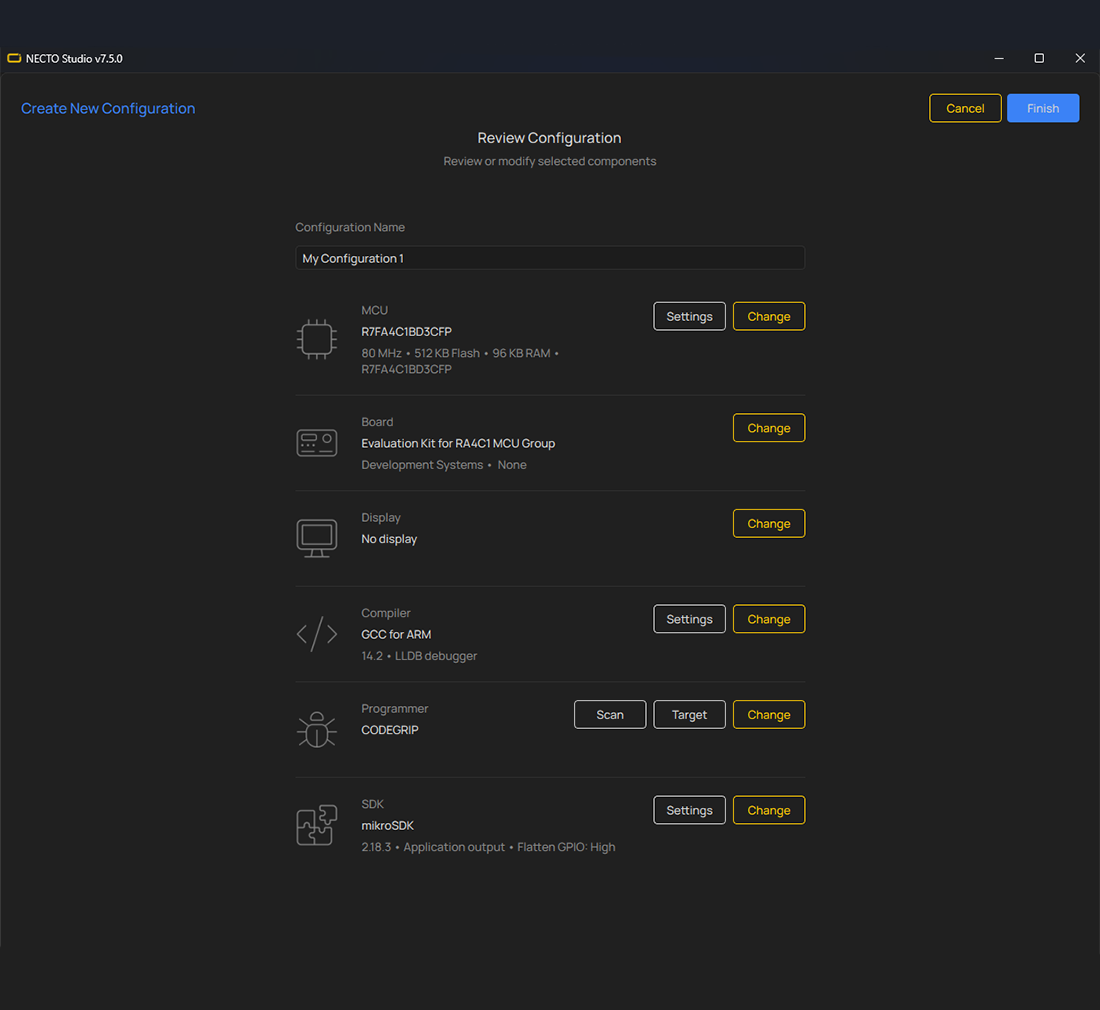Cancel the new configuration
The image size is (1100, 1010).
[965, 108]
